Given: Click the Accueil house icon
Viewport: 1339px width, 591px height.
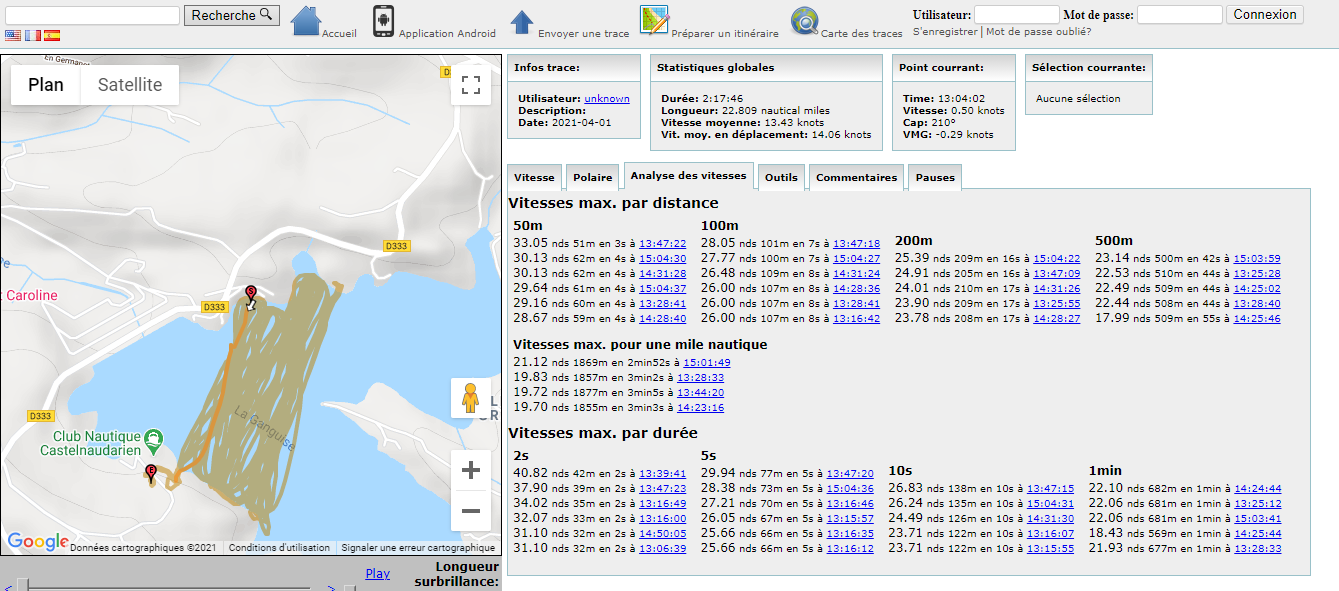Looking at the screenshot, I should point(306,21).
